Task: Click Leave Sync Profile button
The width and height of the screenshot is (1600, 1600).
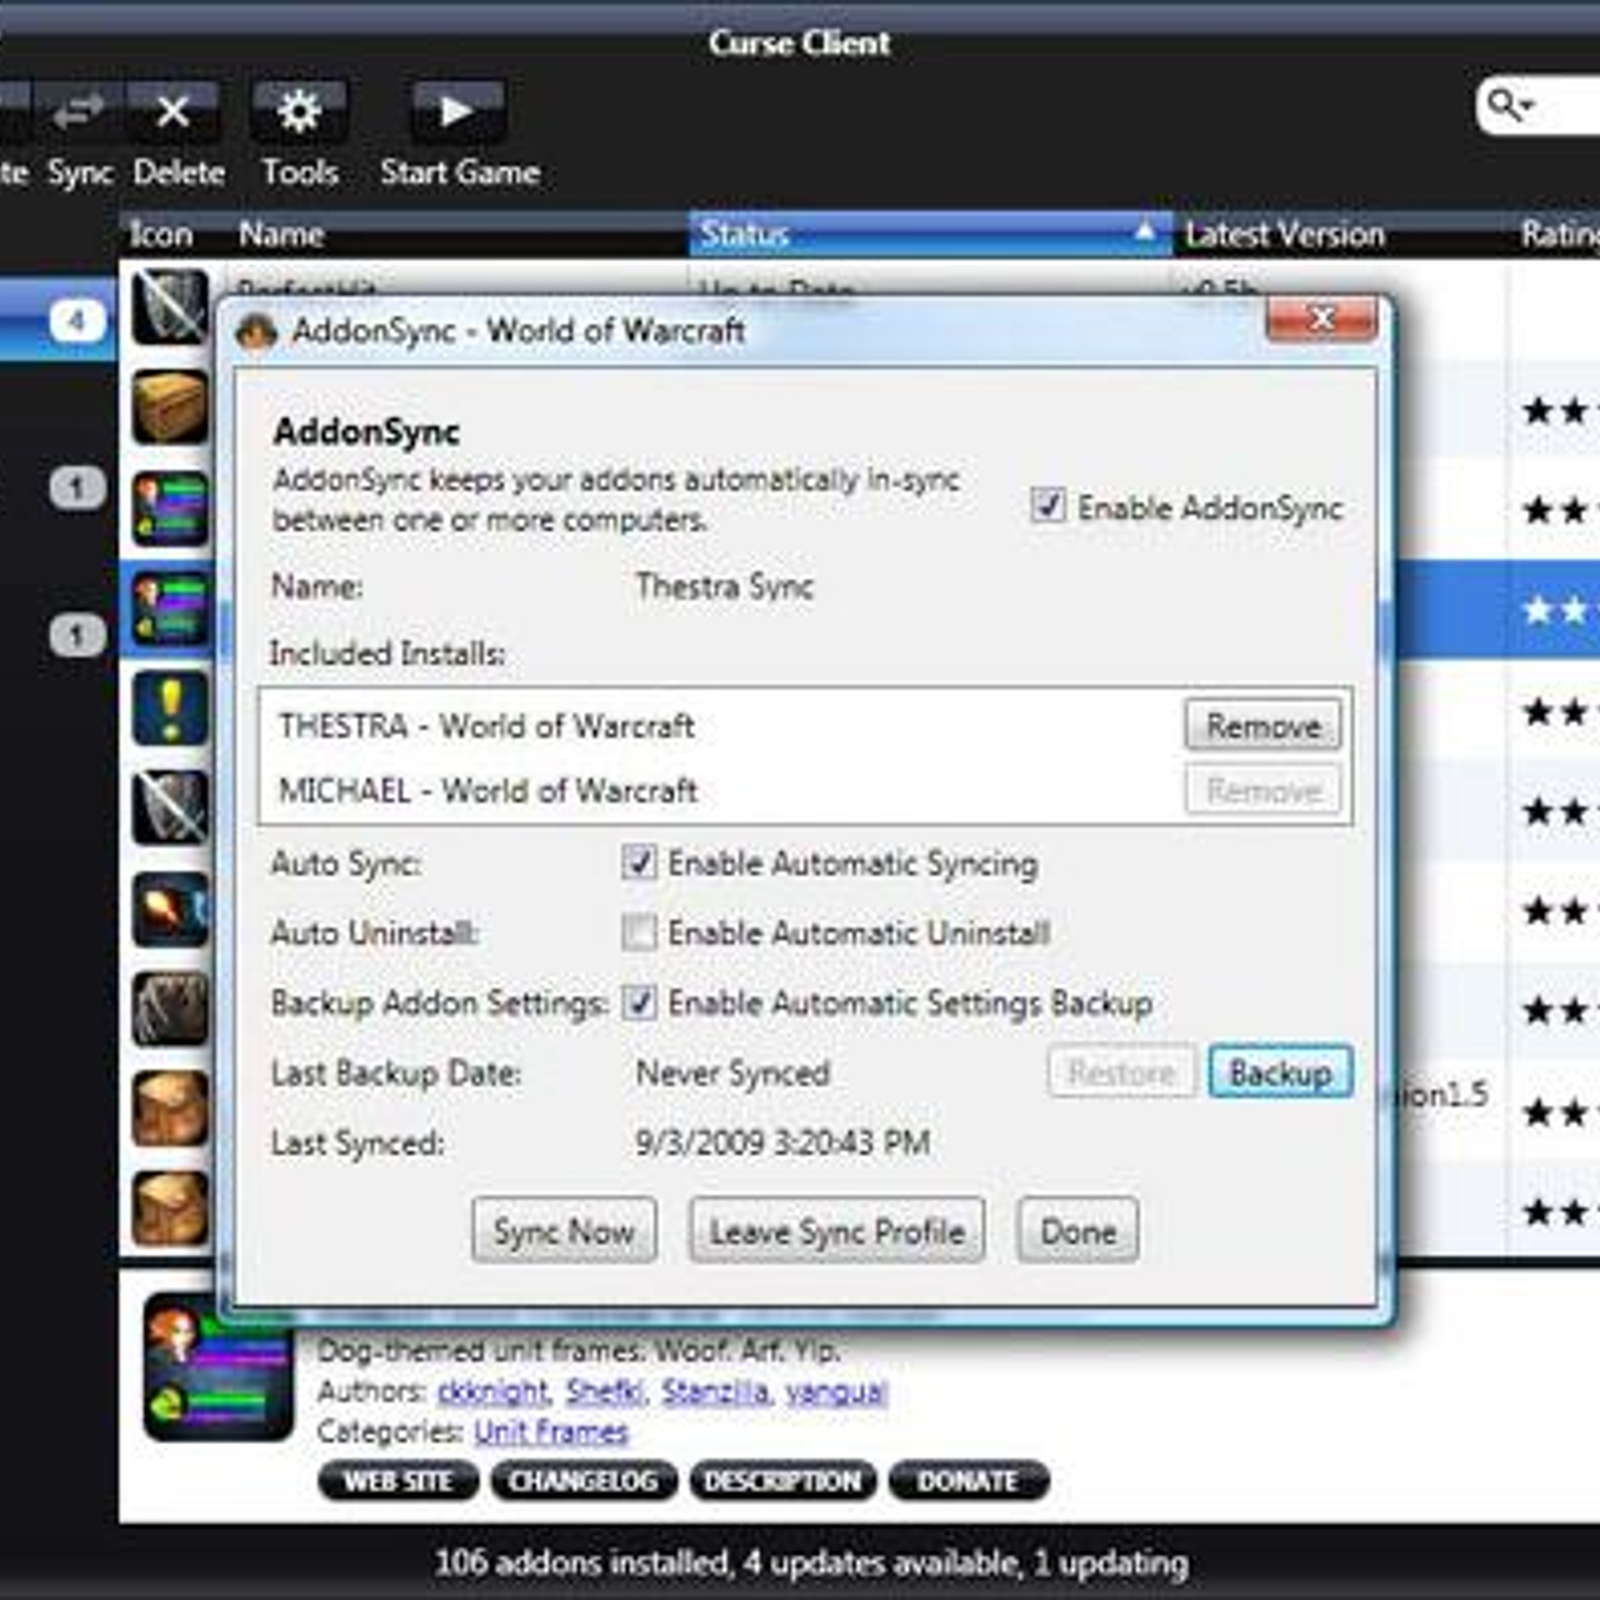Action: (x=837, y=1230)
